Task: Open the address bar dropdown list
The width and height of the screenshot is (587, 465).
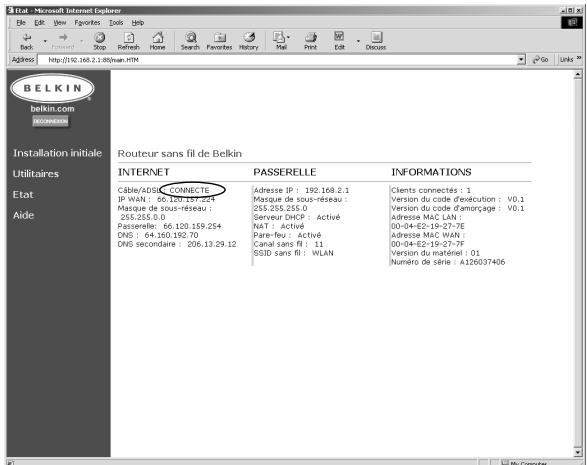Action: tap(521, 60)
